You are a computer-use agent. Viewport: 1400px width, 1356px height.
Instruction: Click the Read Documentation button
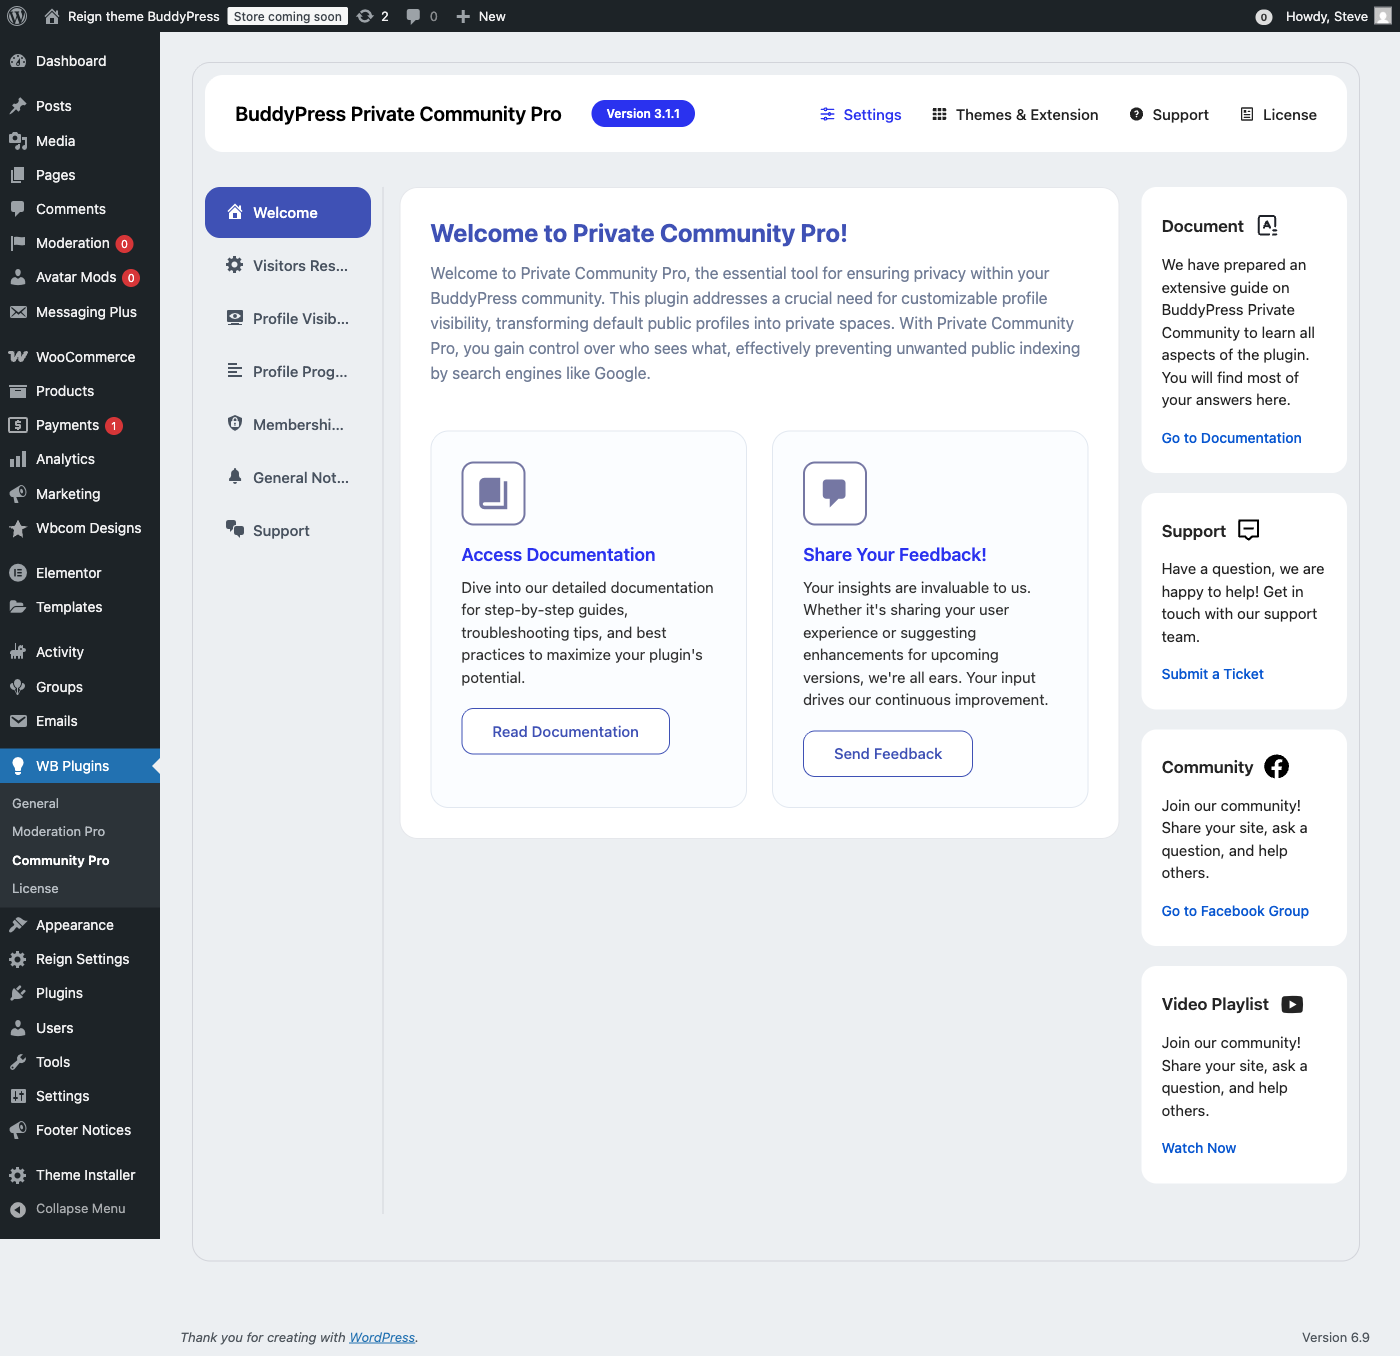(565, 731)
